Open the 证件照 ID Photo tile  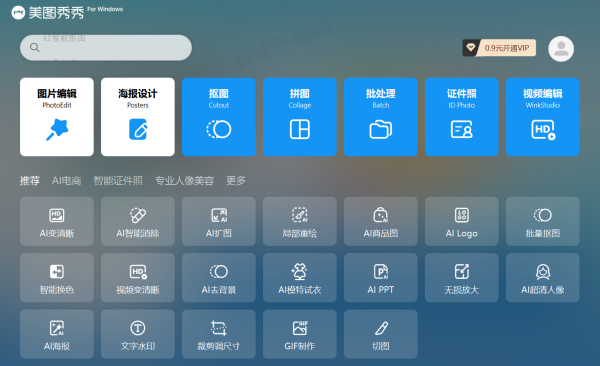[461, 117]
